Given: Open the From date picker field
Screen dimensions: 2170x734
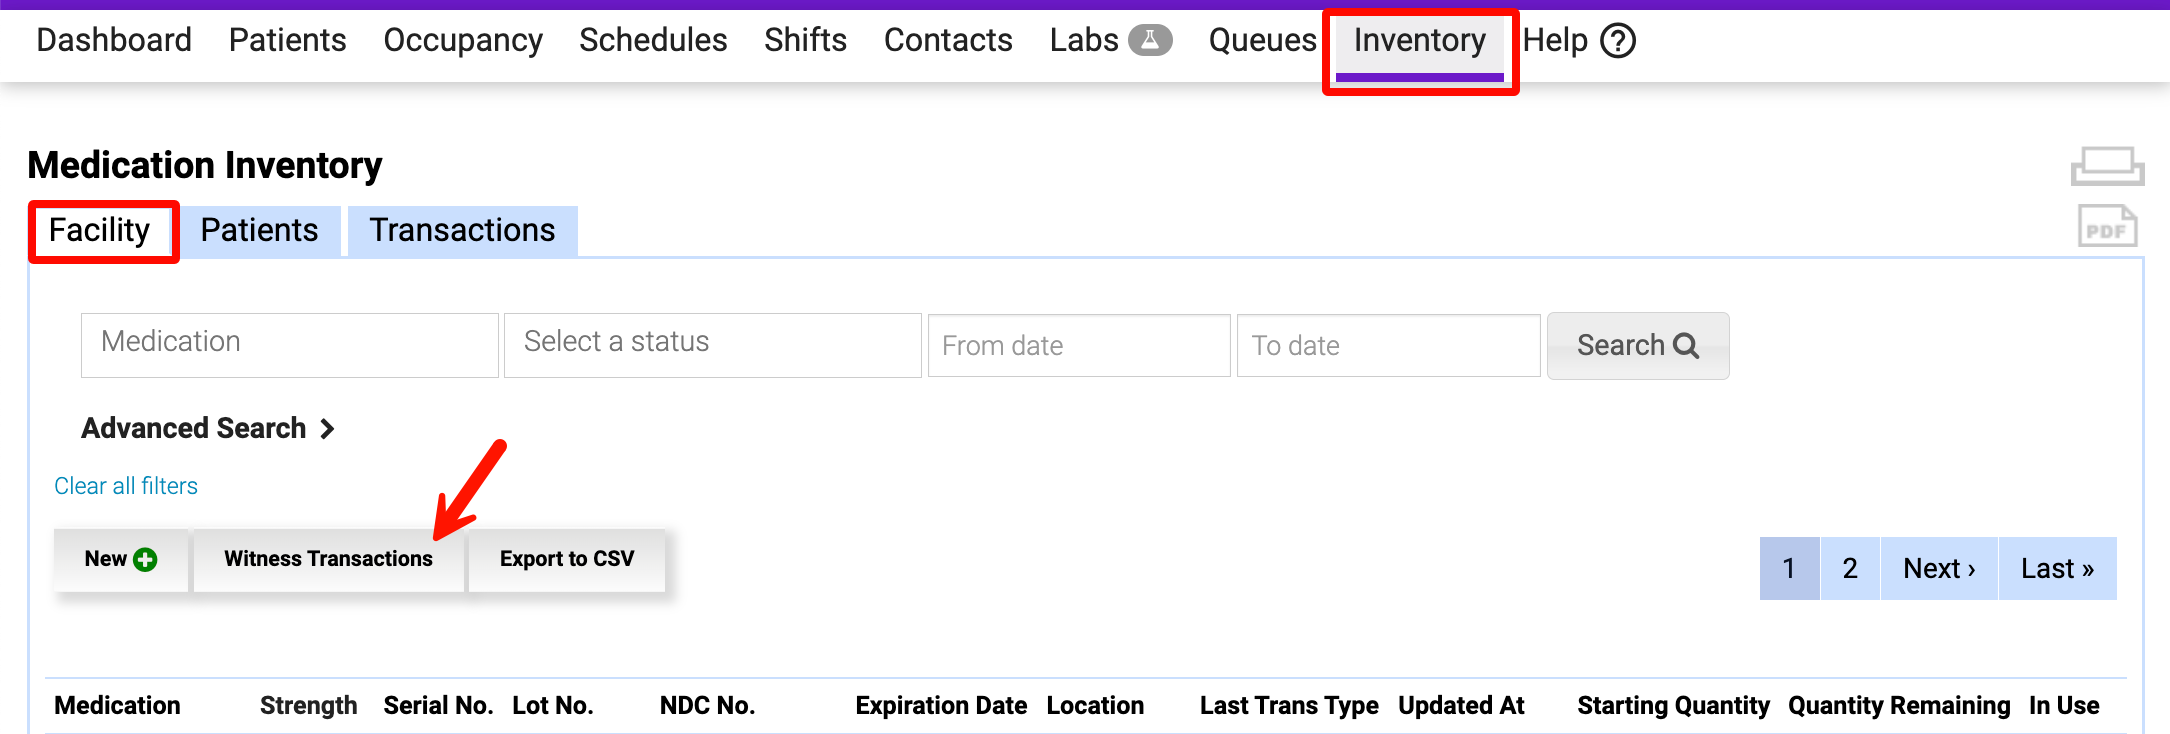Looking at the screenshot, I should [1078, 346].
